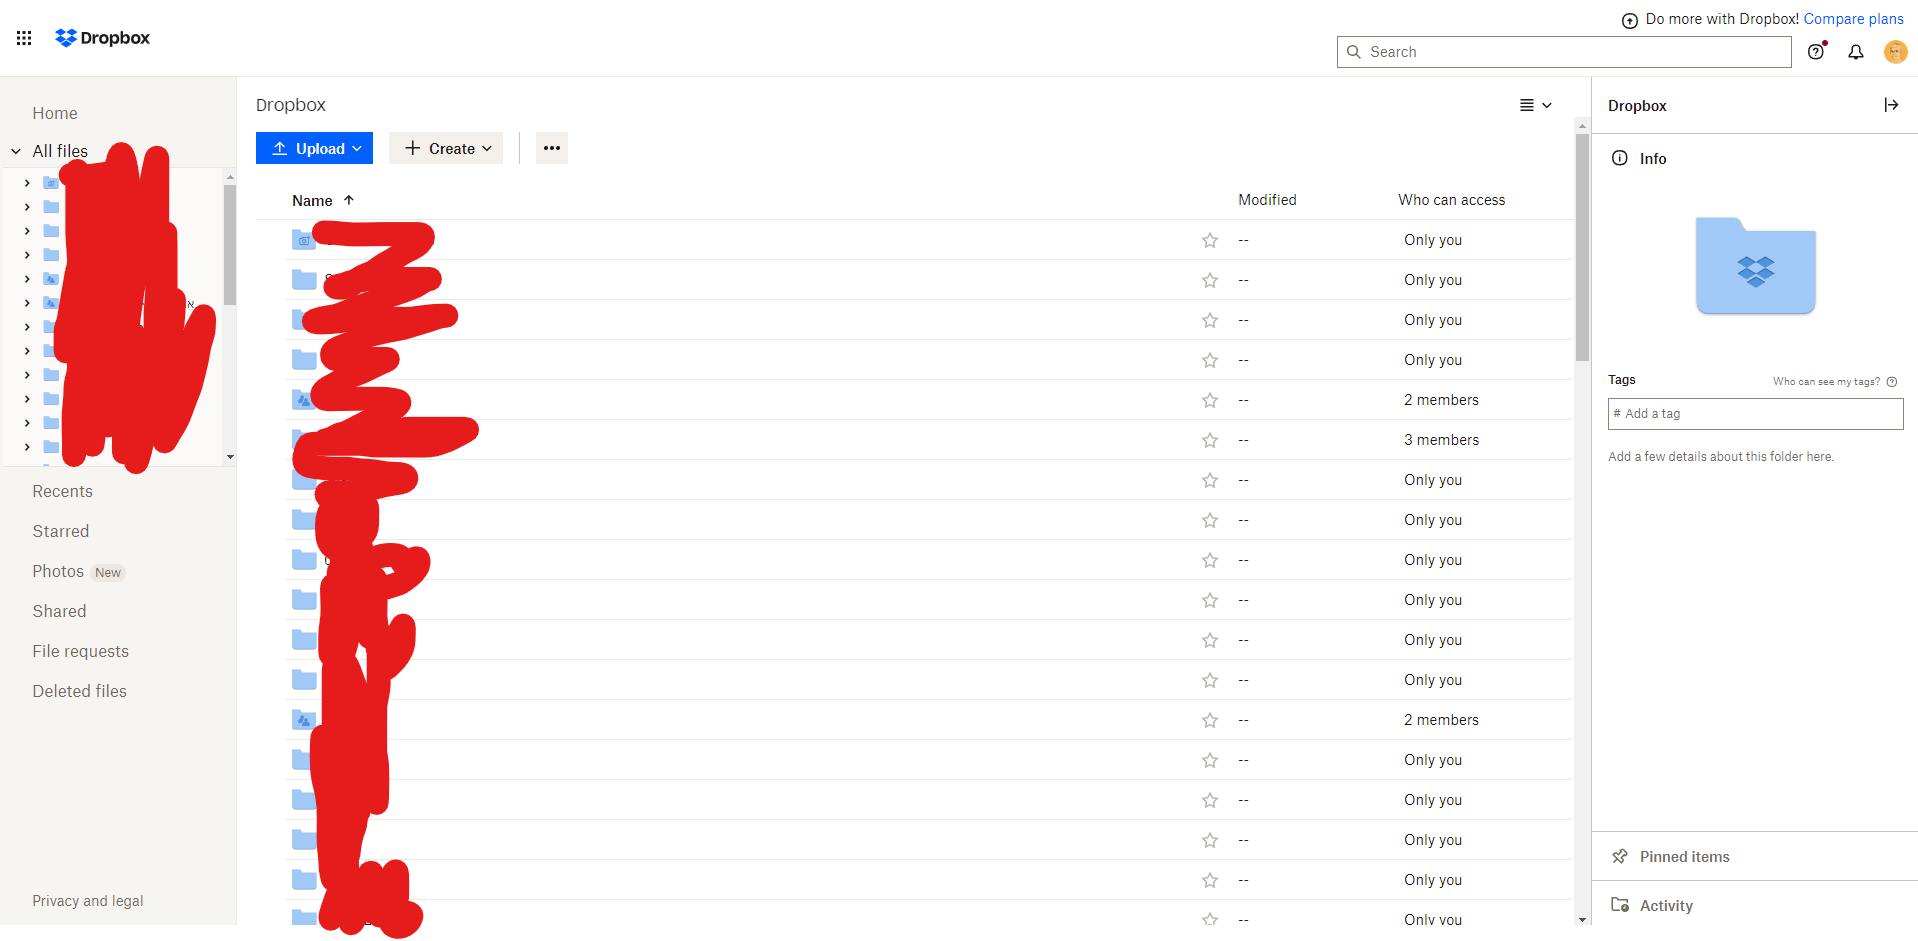Click the 'Add a tag' input field
This screenshot has height=941, width=1918.
click(1755, 414)
